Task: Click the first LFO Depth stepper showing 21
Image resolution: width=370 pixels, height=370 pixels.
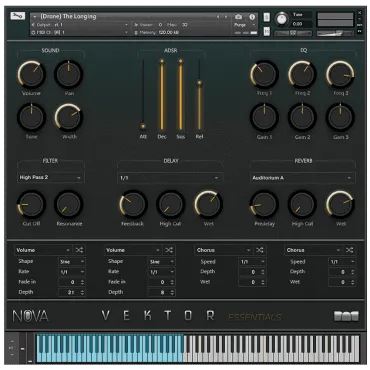Action: pos(72,292)
